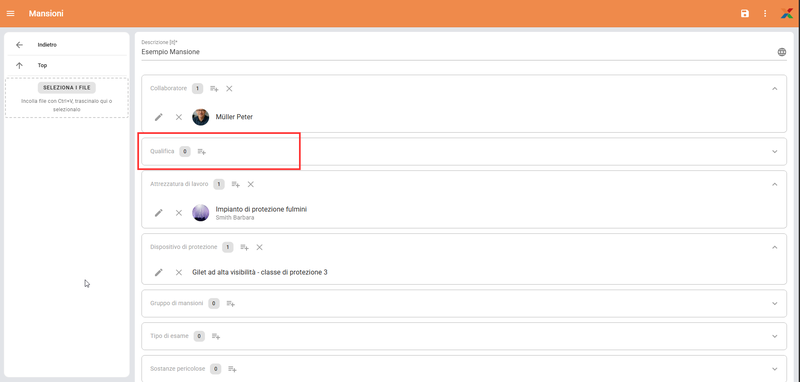This screenshot has width=800, height=382.
Task: Click the Incolla file con Ctrl+V hint
Action: click(x=67, y=105)
